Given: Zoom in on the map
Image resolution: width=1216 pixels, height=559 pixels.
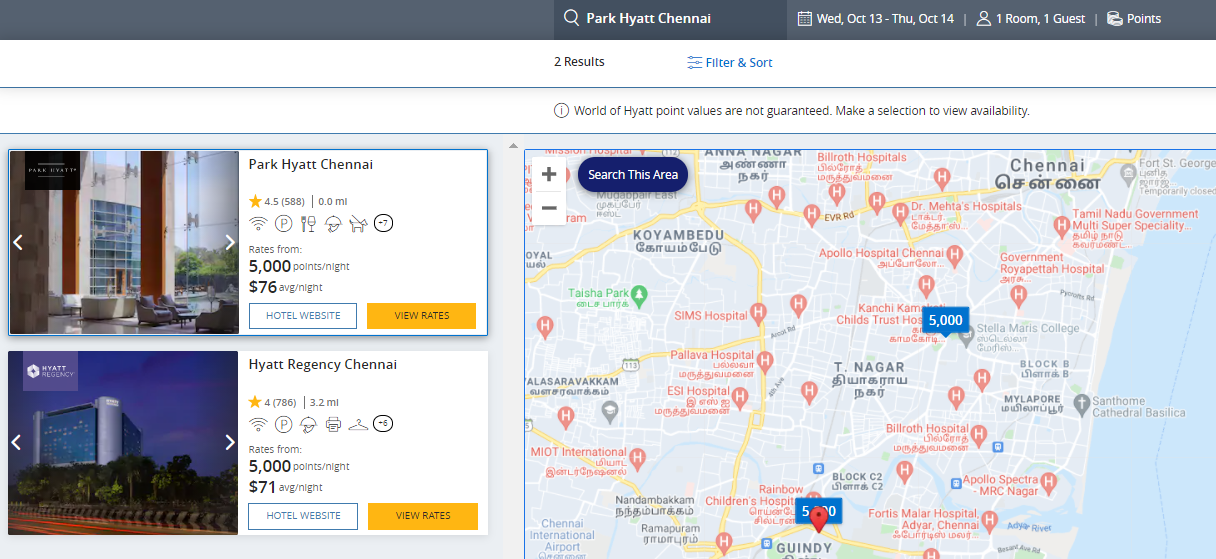Looking at the screenshot, I should 549,174.
